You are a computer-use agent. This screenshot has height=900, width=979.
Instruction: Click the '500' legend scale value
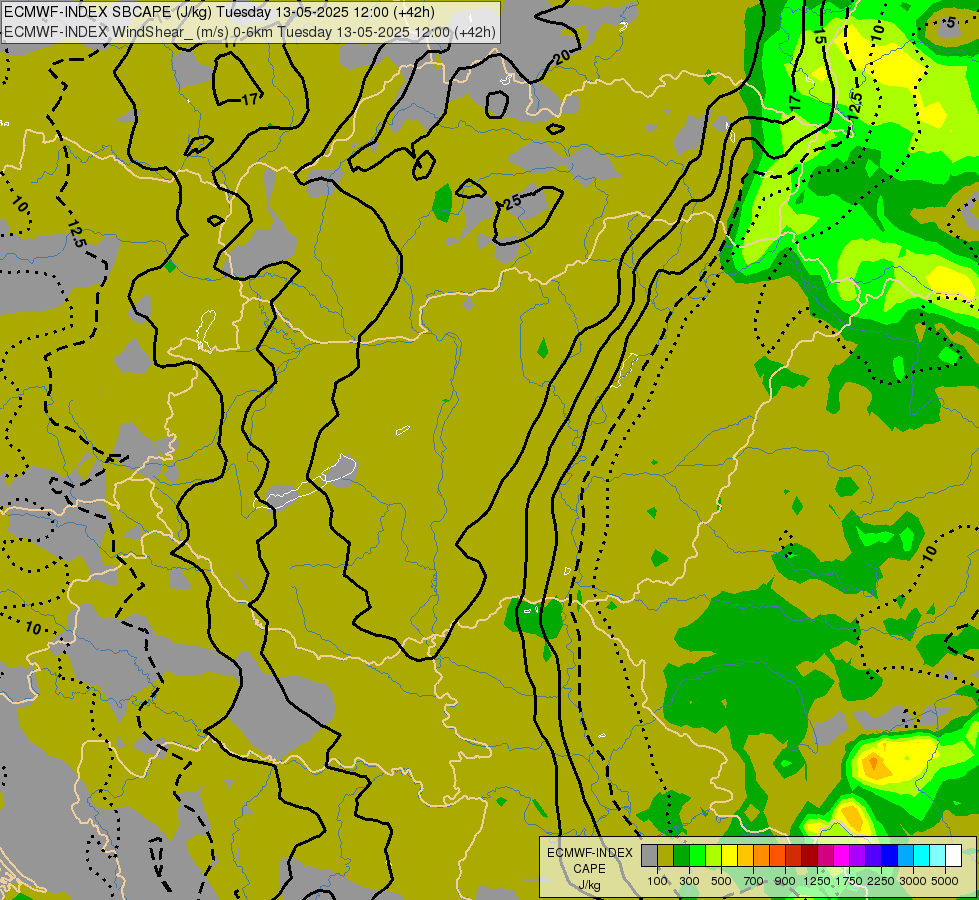coord(721,881)
